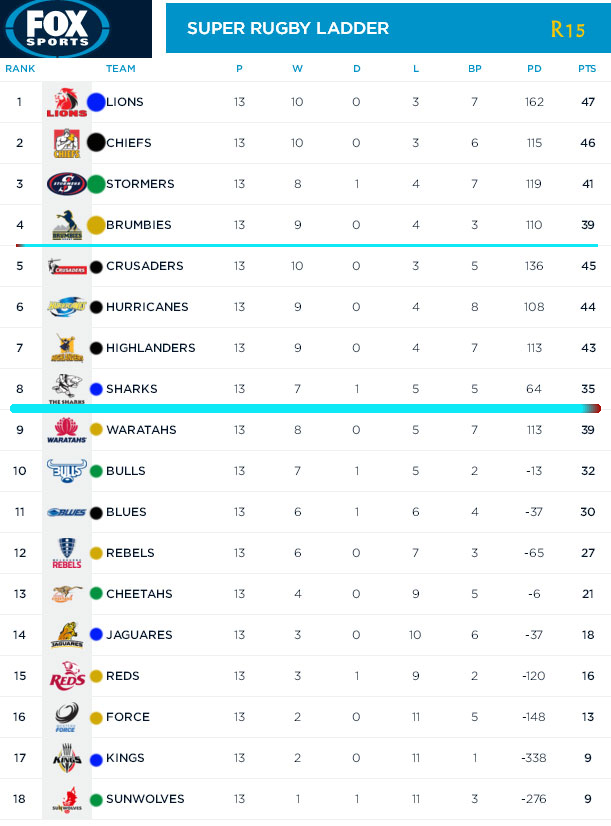Click the Reds team logo
This screenshot has height=826, width=611.
66,677
